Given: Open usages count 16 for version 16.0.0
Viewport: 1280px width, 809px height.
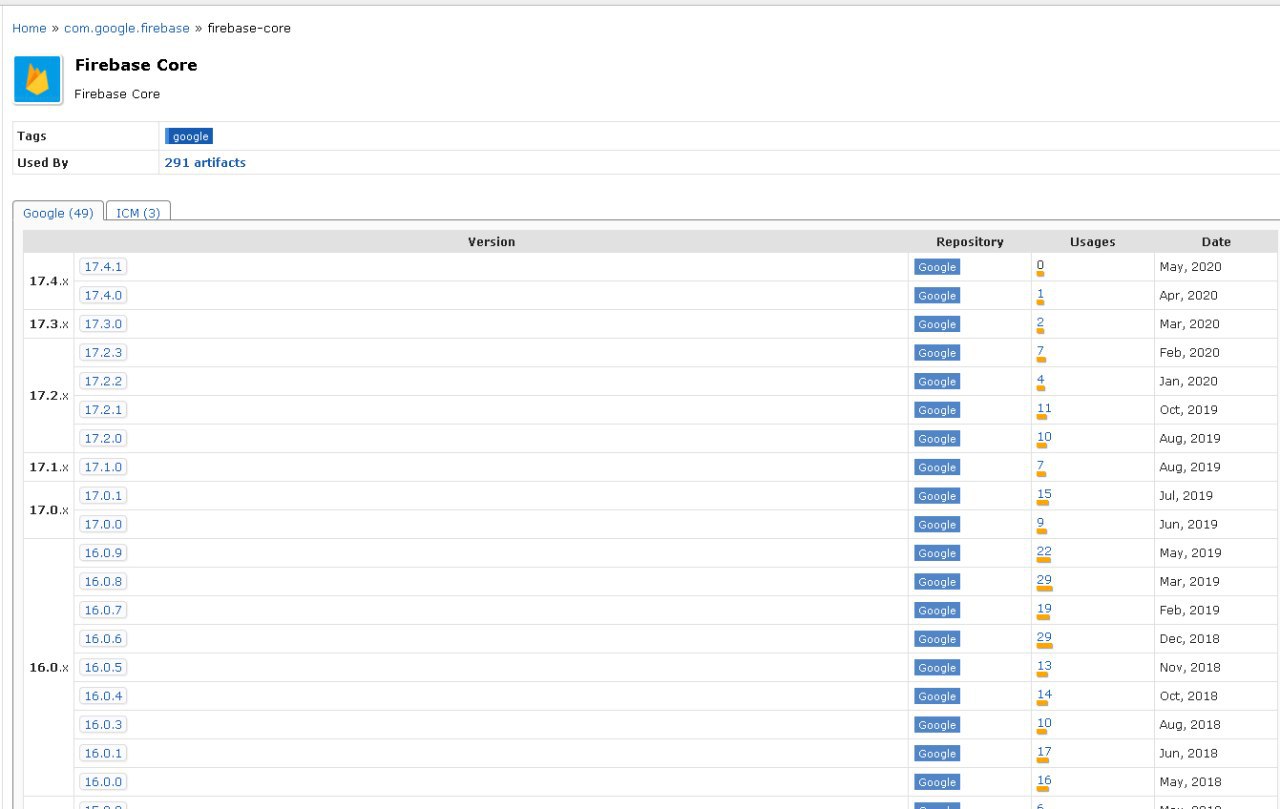Looking at the screenshot, I should click(1044, 781).
